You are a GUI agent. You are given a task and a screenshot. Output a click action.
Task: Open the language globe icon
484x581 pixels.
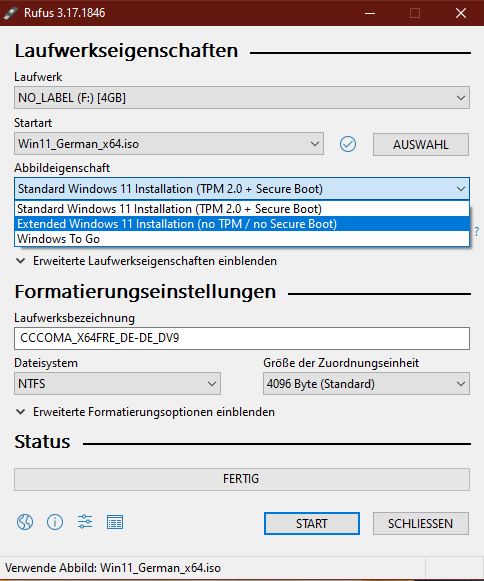point(25,522)
